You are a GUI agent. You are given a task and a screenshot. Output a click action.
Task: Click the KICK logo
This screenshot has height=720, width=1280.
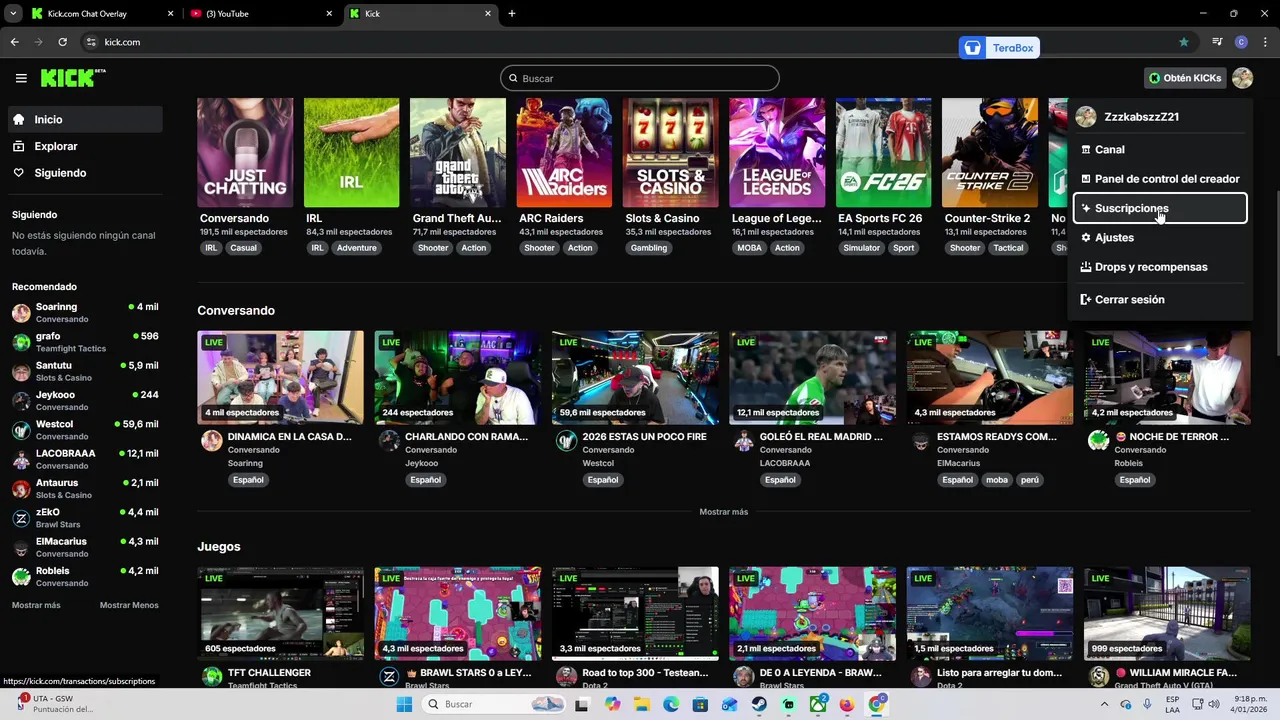[x=72, y=78]
